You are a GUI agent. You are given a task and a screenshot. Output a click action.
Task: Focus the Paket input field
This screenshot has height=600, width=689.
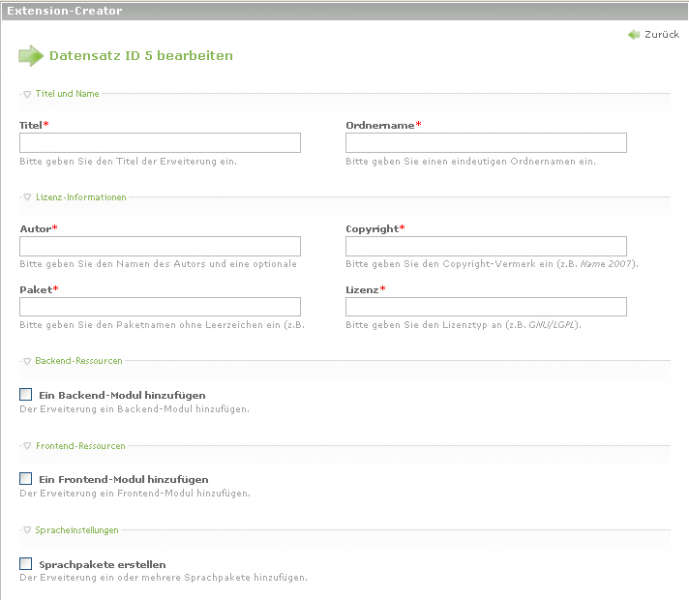coord(160,307)
